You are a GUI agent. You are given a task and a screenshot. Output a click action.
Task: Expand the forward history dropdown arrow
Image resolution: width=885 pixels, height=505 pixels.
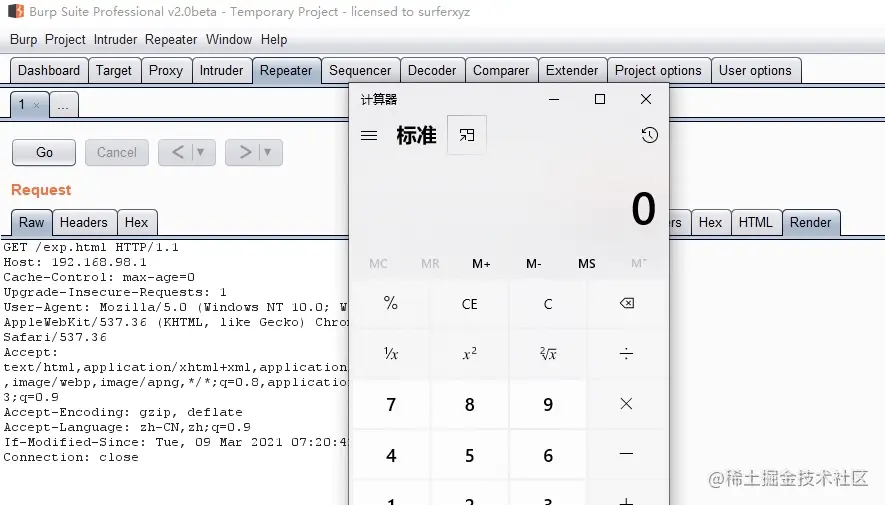click(x=268, y=152)
